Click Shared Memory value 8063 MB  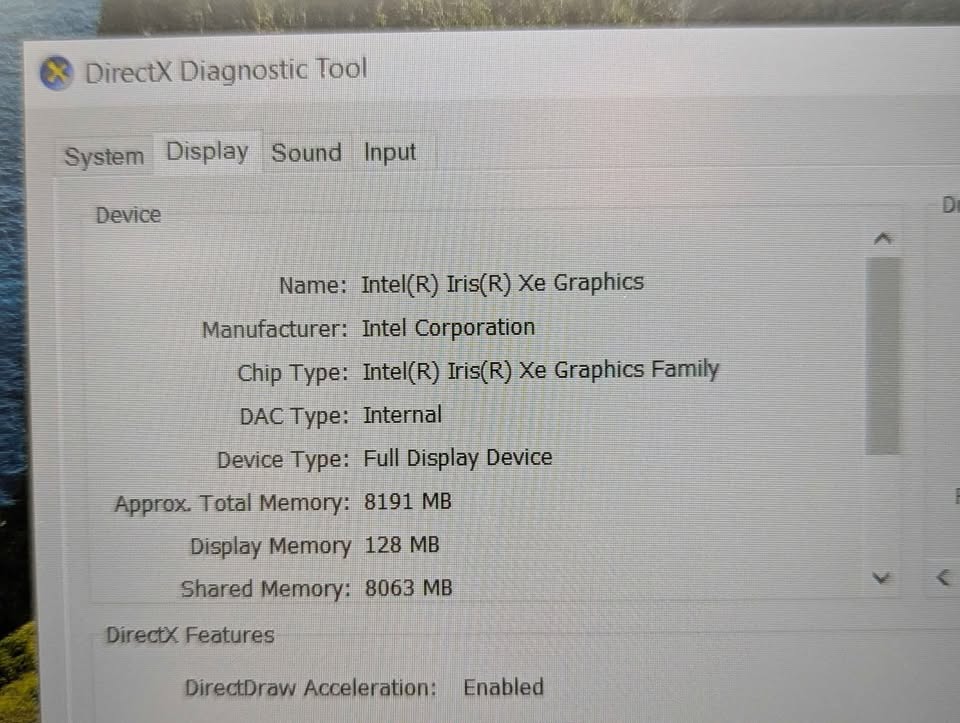[408, 588]
